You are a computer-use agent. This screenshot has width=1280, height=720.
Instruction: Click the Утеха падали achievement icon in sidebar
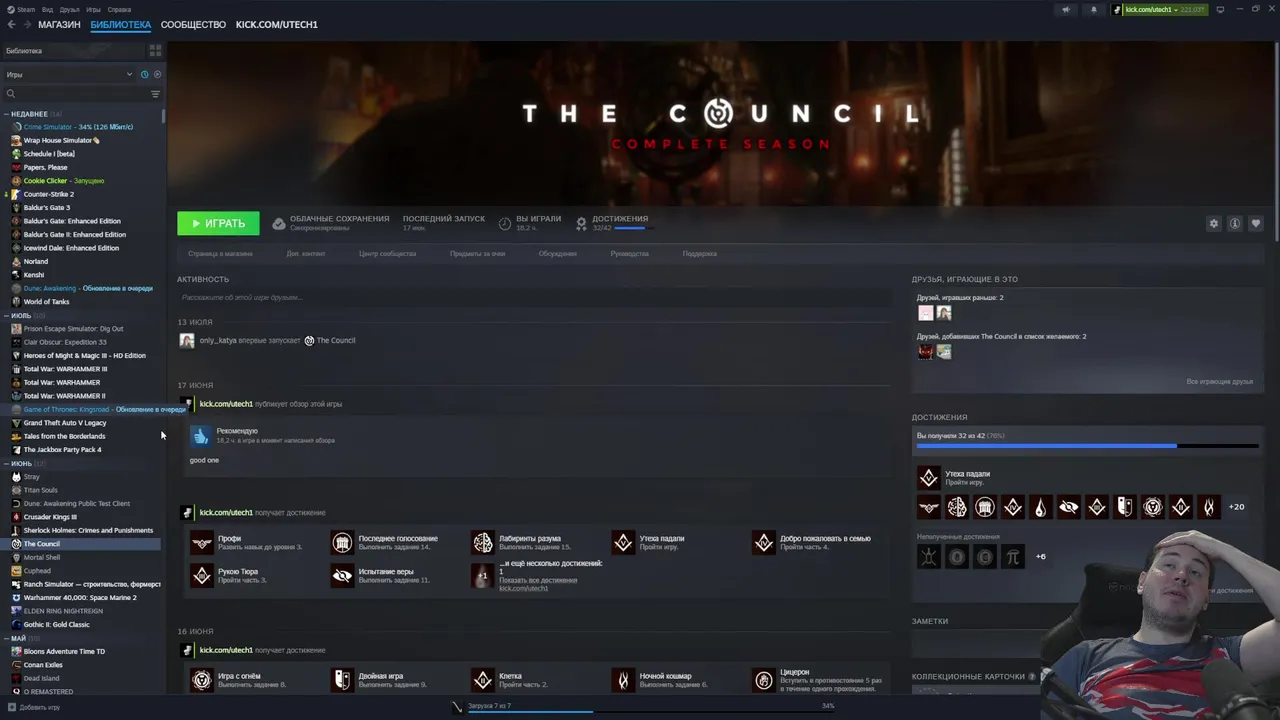pyautogui.click(x=929, y=477)
